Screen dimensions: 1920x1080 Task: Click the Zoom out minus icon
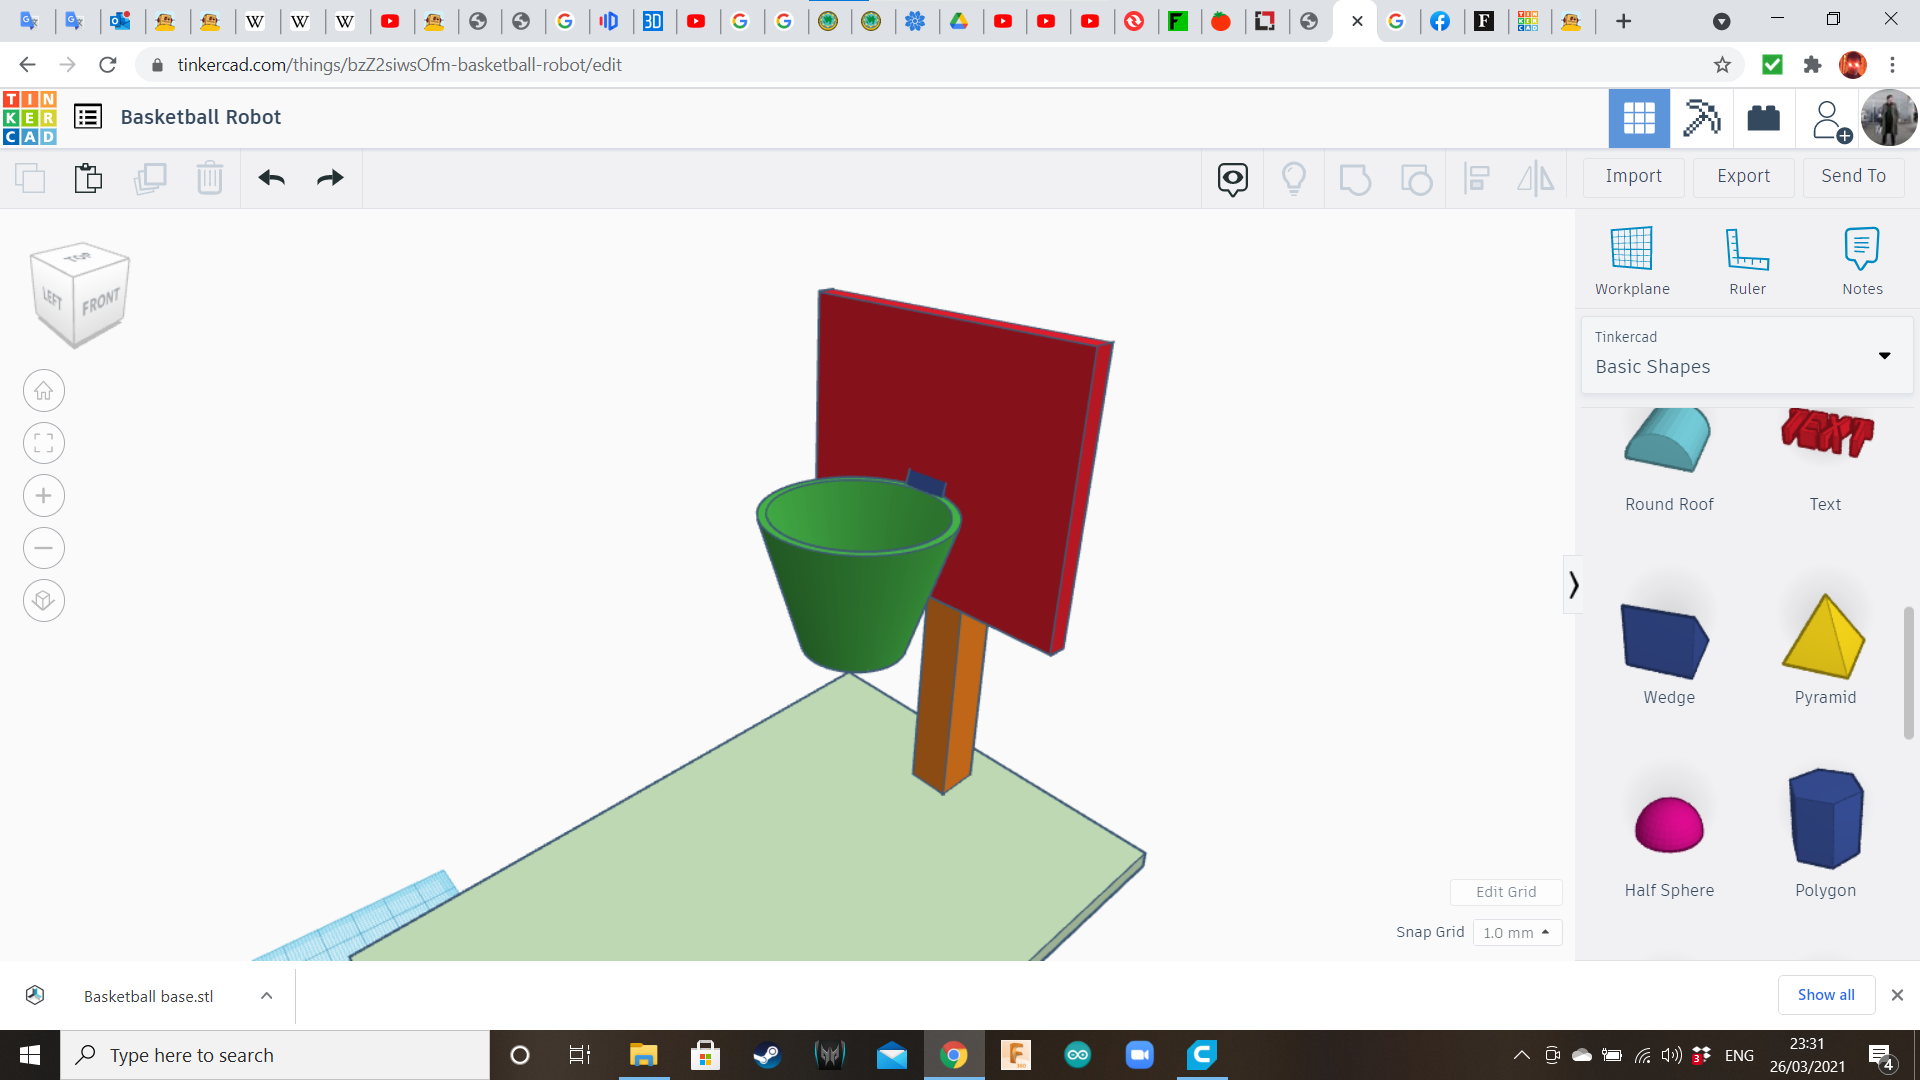point(44,548)
